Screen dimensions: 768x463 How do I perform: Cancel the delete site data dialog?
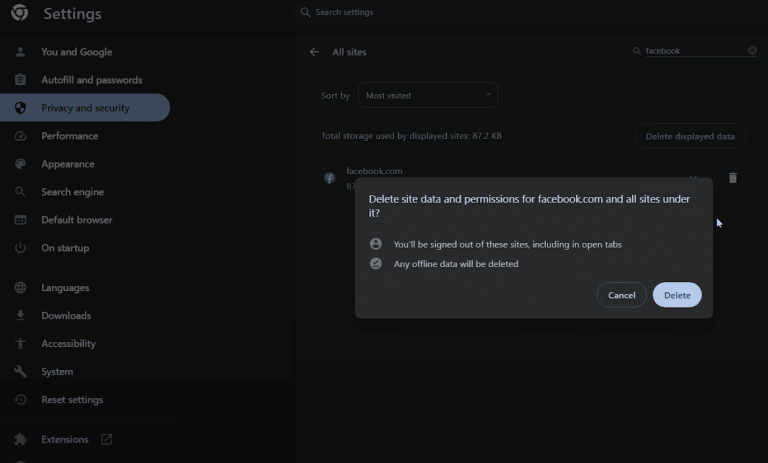[x=622, y=295]
